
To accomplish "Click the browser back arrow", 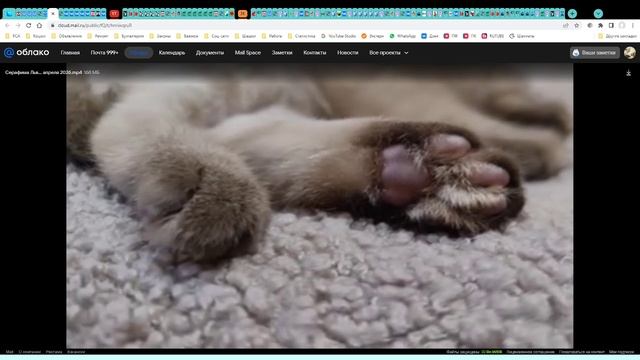I will (x=7, y=25).
